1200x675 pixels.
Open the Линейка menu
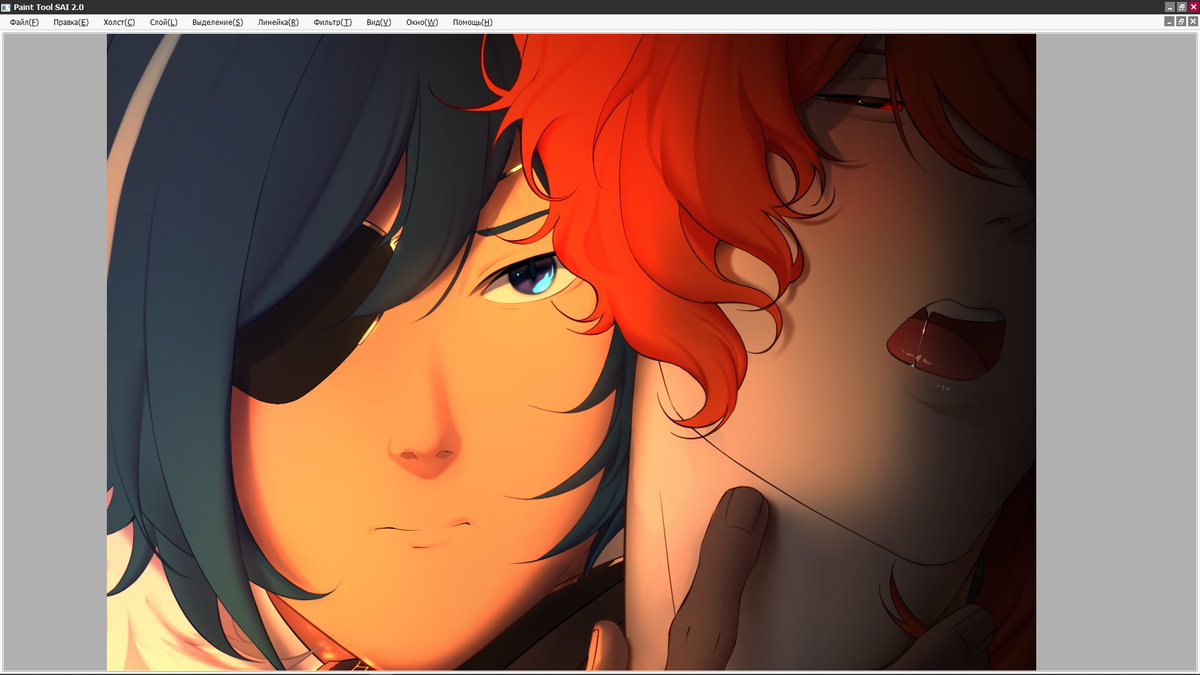pyautogui.click(x=278, y=22)
